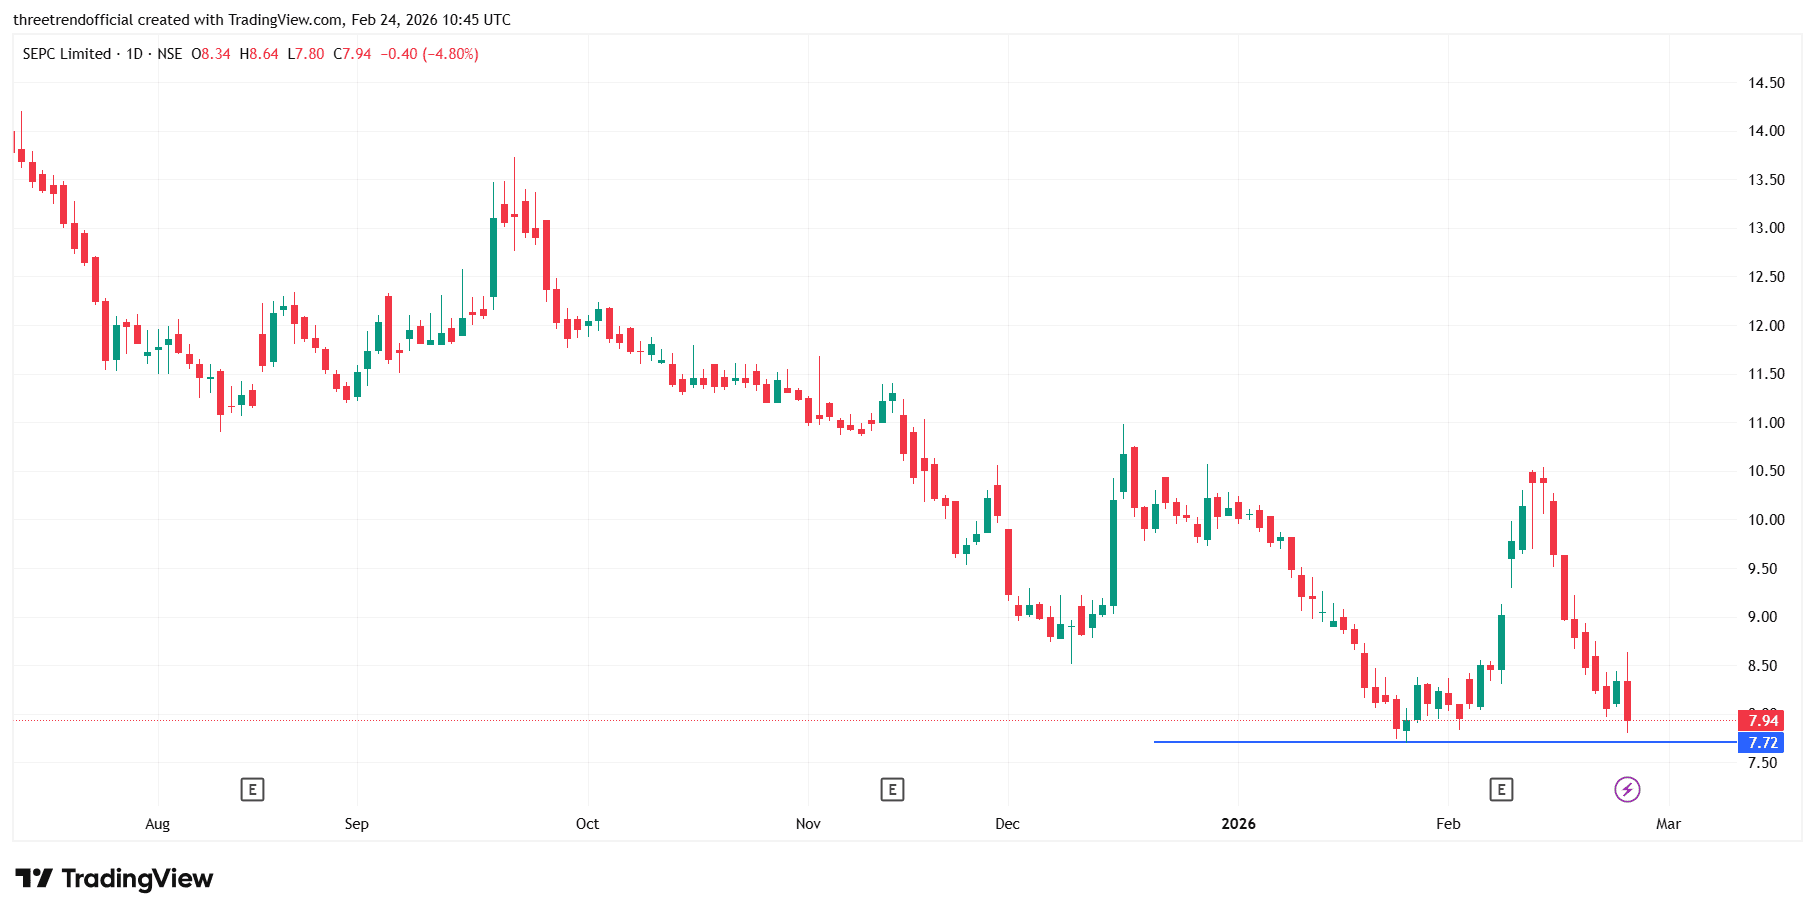
Task: Select the 13.00 price axis label
Action: [x=1766, y=228]
